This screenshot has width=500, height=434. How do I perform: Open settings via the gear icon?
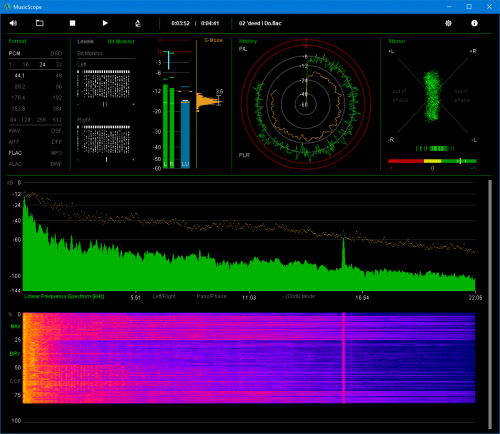point(448,23)
